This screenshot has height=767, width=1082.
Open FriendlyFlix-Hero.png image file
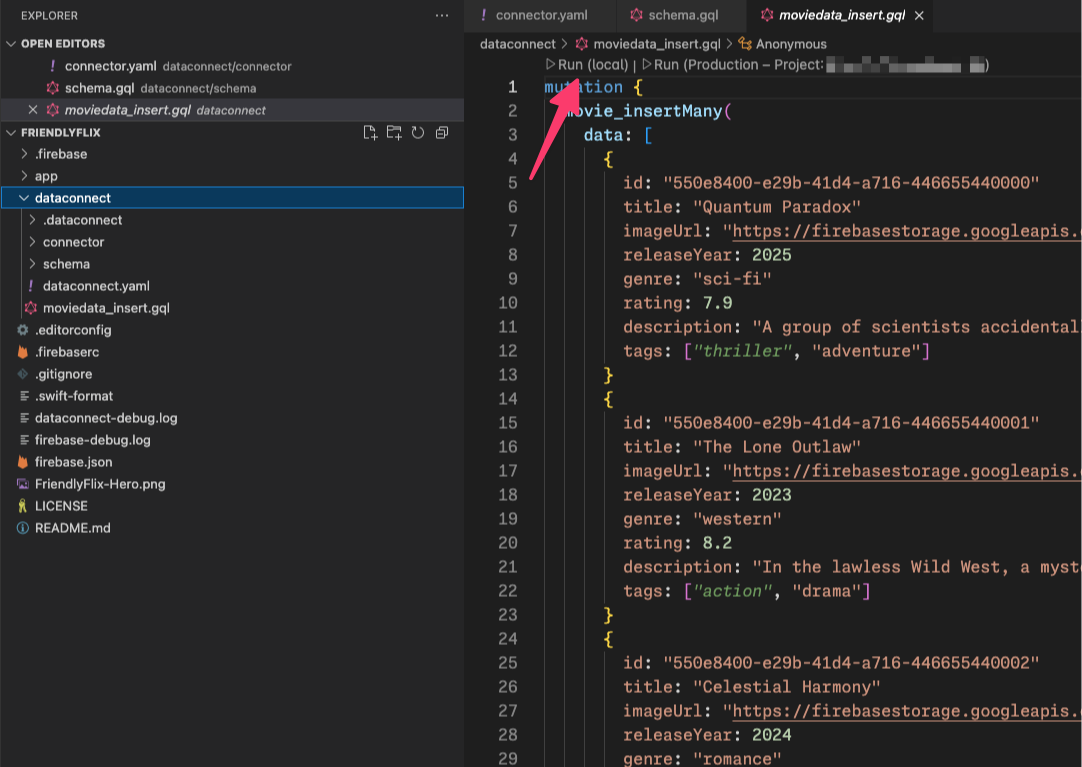pos(99,484)
